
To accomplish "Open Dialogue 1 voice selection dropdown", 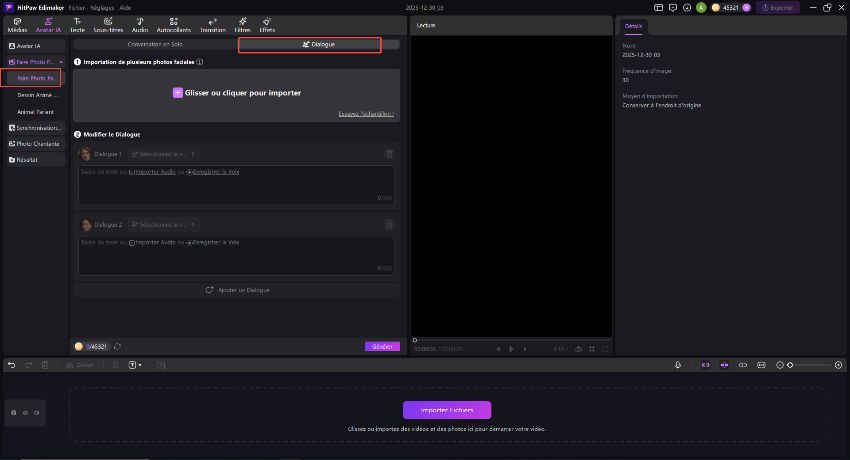I will (x=163, y=154).
